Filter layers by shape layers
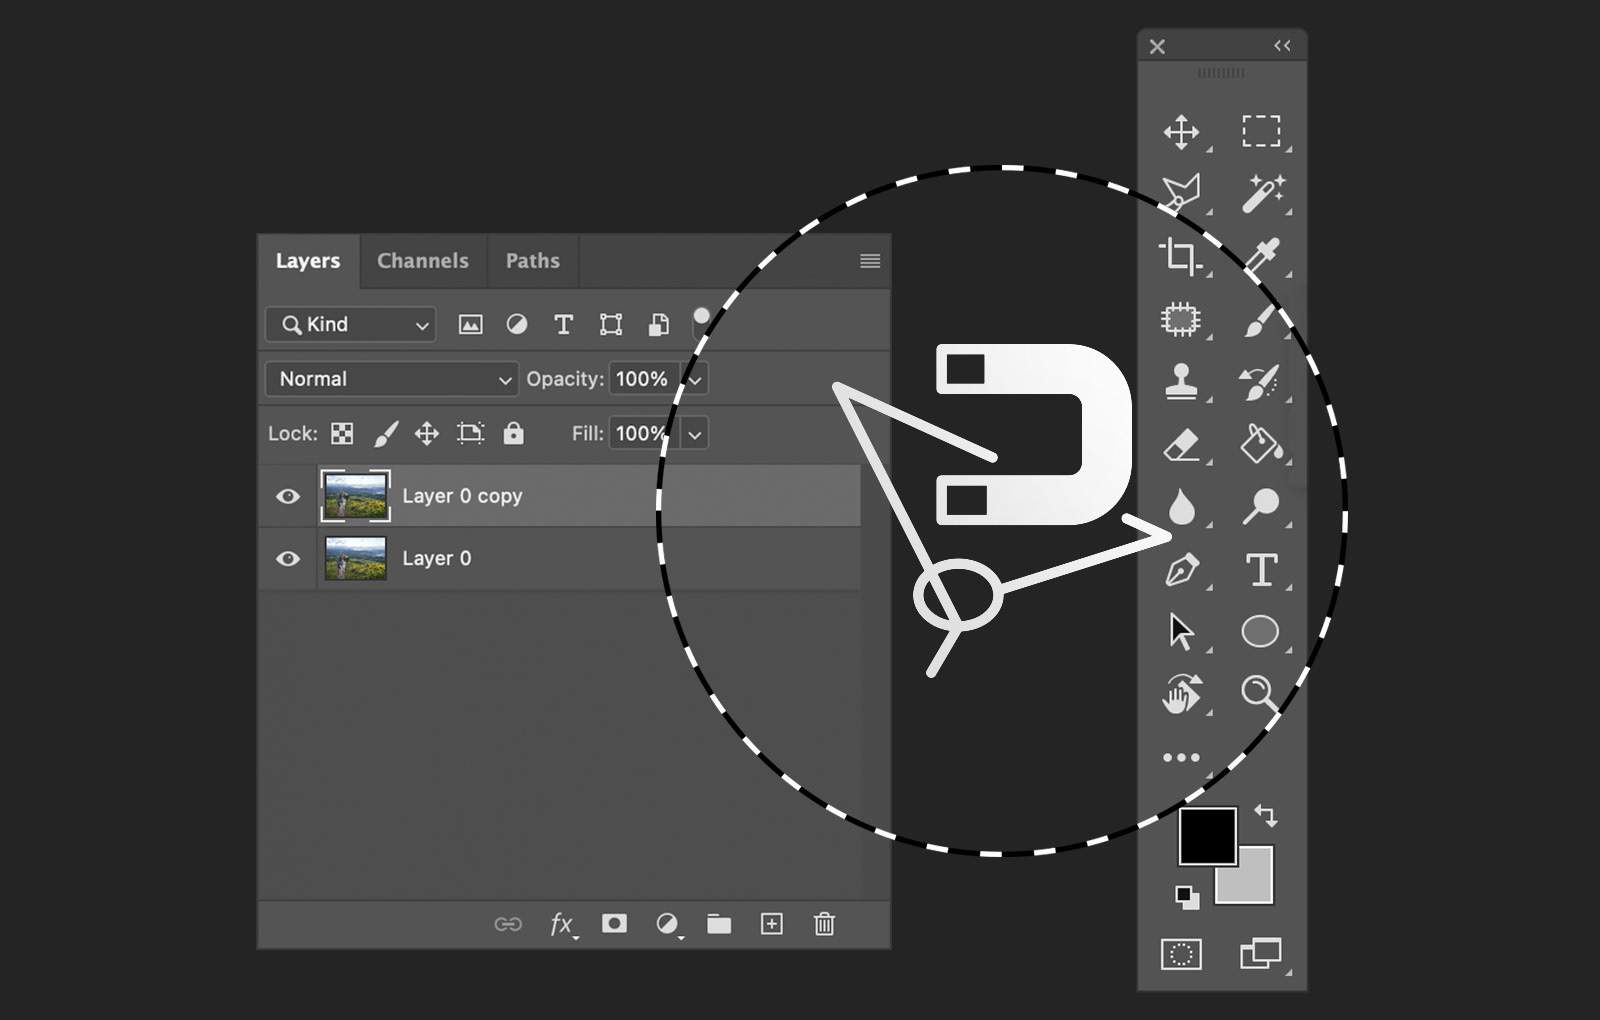Viewport: 1600px width, 1020px height. coord(611,324)
